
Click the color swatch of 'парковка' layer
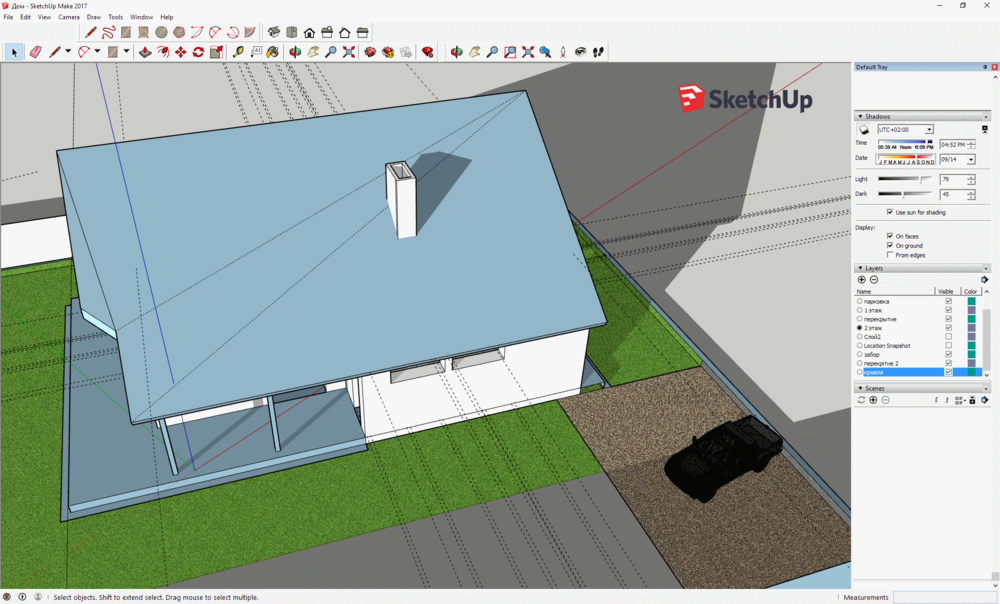[x=971, y=301]
